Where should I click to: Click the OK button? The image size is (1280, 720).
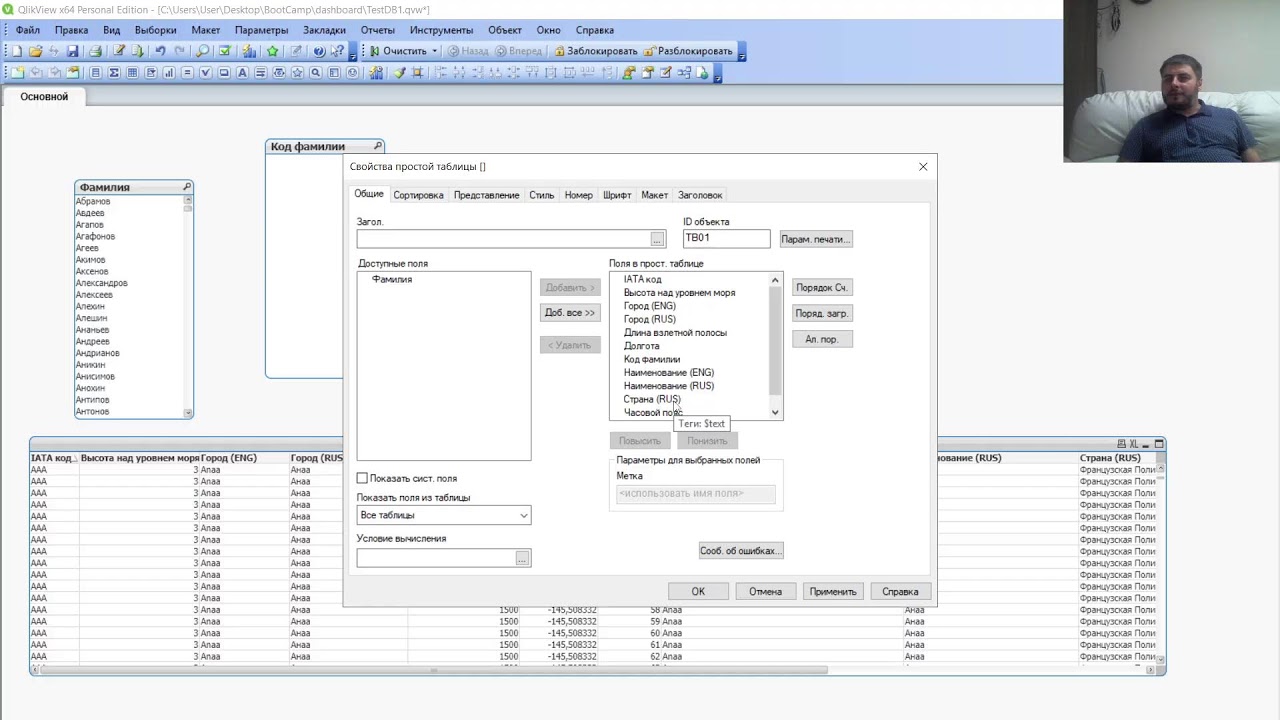(698, 591)
